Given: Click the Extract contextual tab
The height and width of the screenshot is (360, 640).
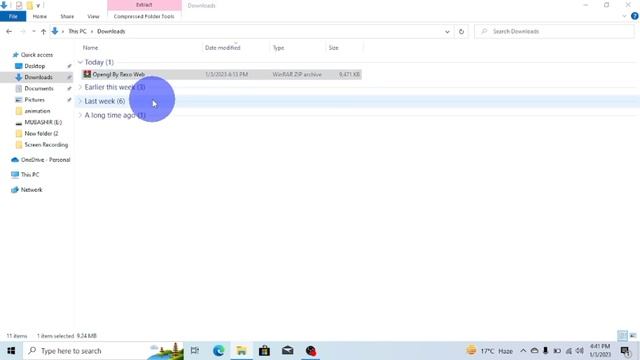Looking at the screenshot, I should [x=144, y=5].
